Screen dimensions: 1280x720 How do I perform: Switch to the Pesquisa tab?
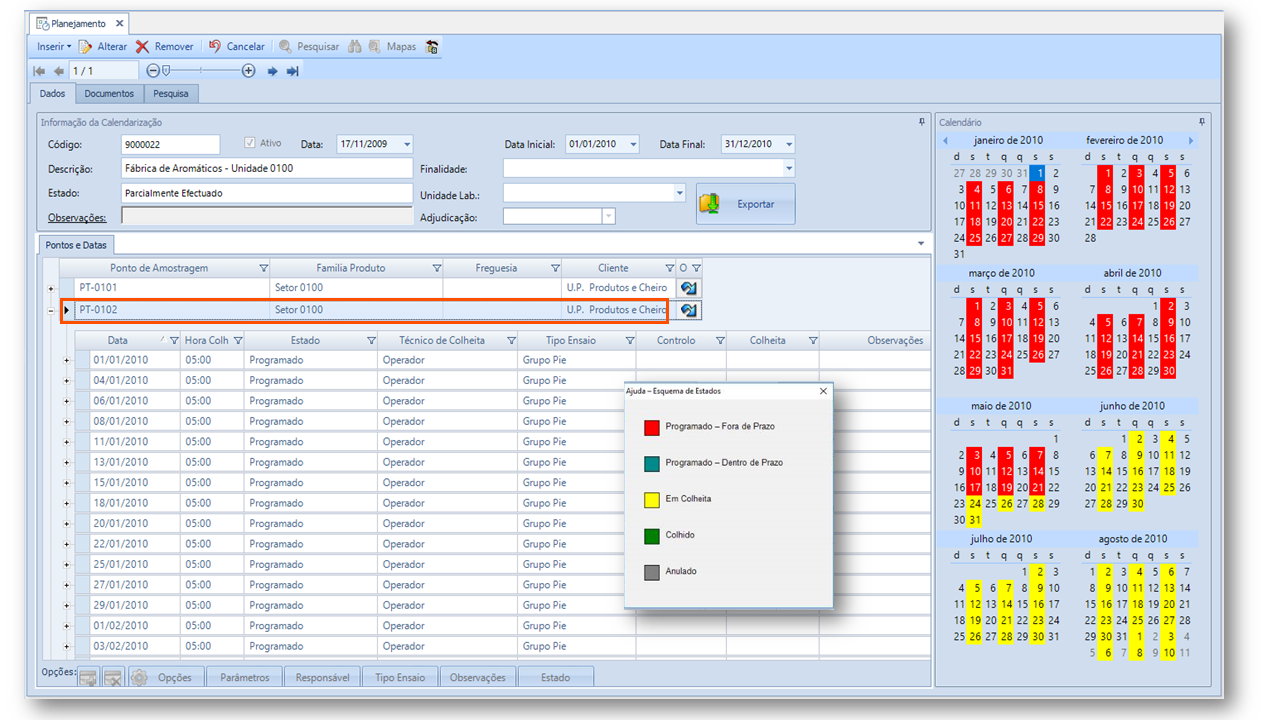[x=171, y=94]
